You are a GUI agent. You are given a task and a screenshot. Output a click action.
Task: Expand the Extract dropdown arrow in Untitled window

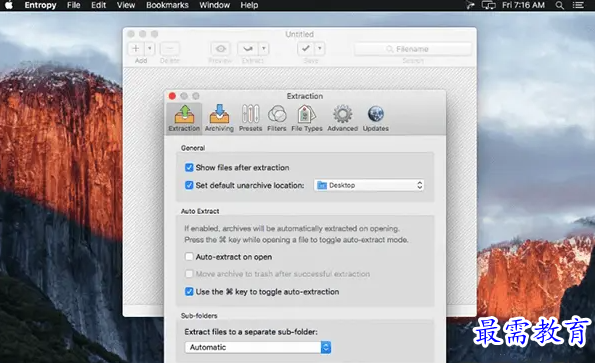(x=263, y=49)
